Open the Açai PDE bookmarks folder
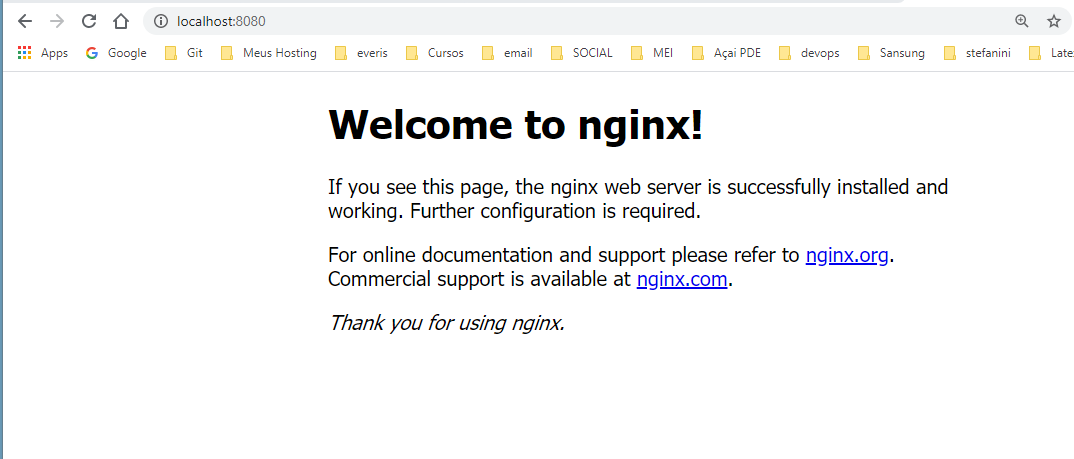 pyautogui.click(x=726, y=53)
